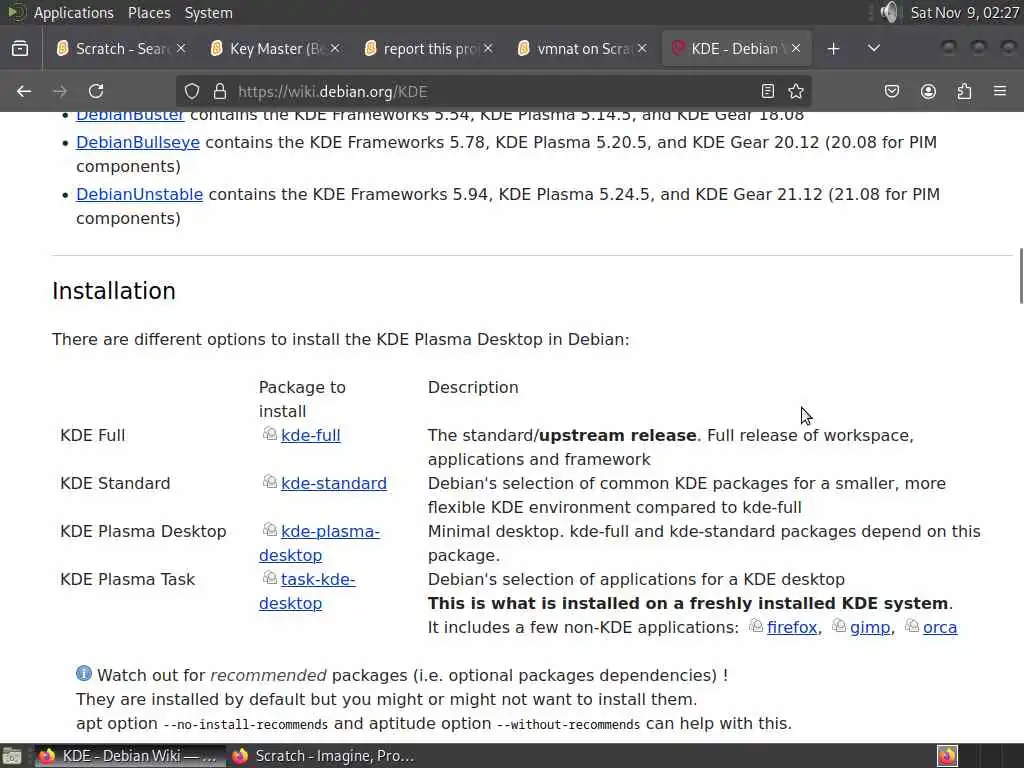This screenshot has width=1024, height=768.
Task: Open the firefox package link
Action: point(792,627)
